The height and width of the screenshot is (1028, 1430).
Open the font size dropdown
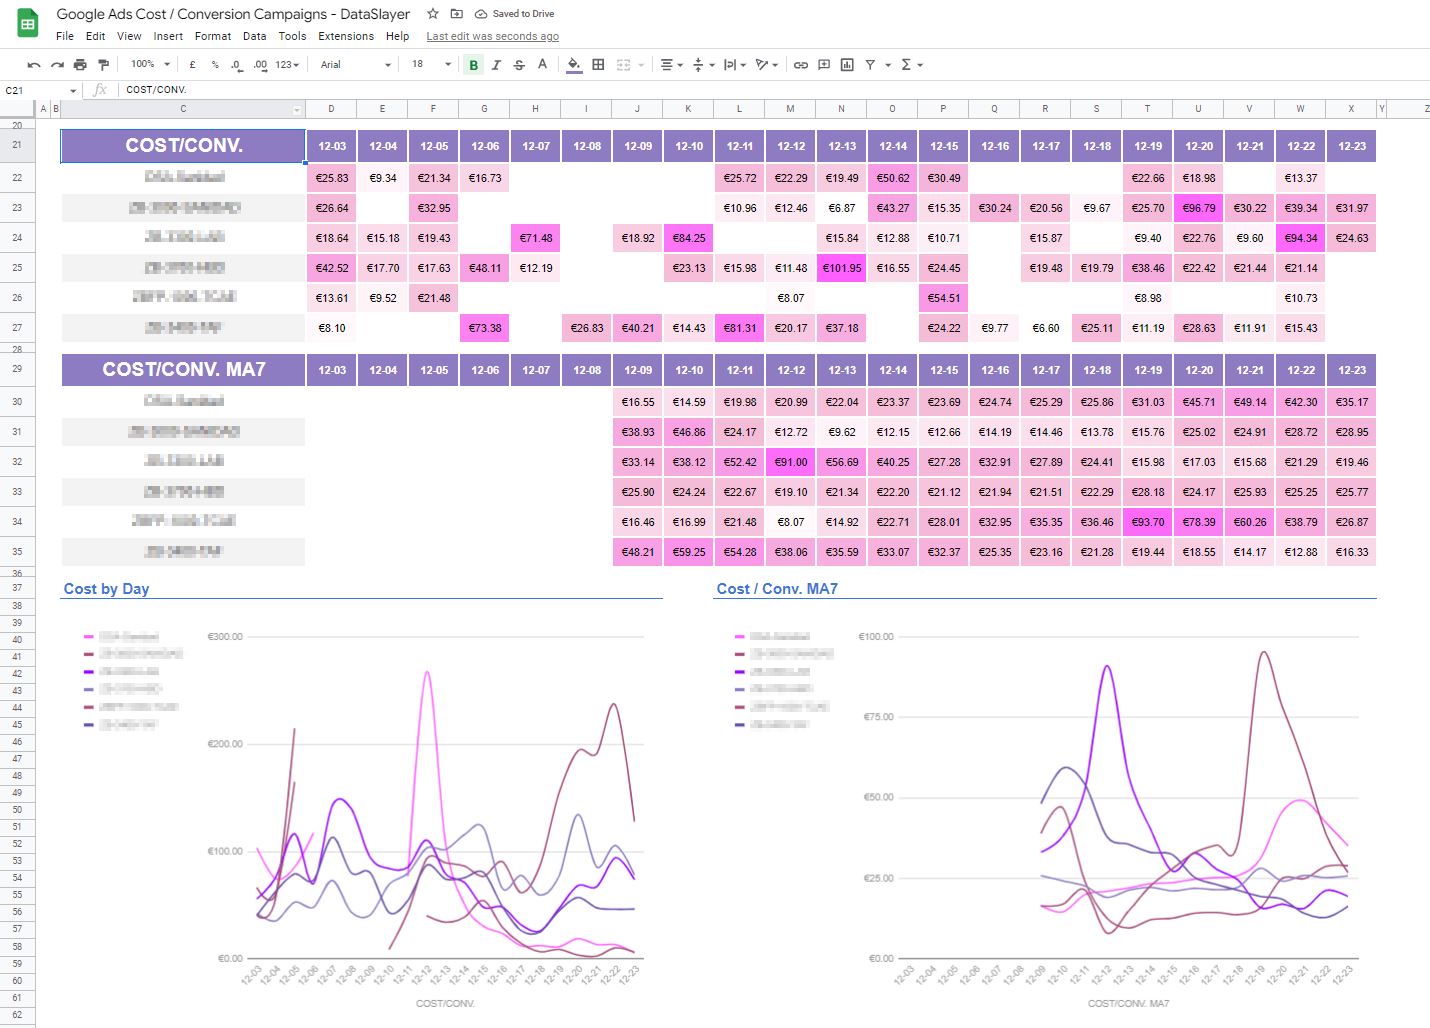click(431, 65)
